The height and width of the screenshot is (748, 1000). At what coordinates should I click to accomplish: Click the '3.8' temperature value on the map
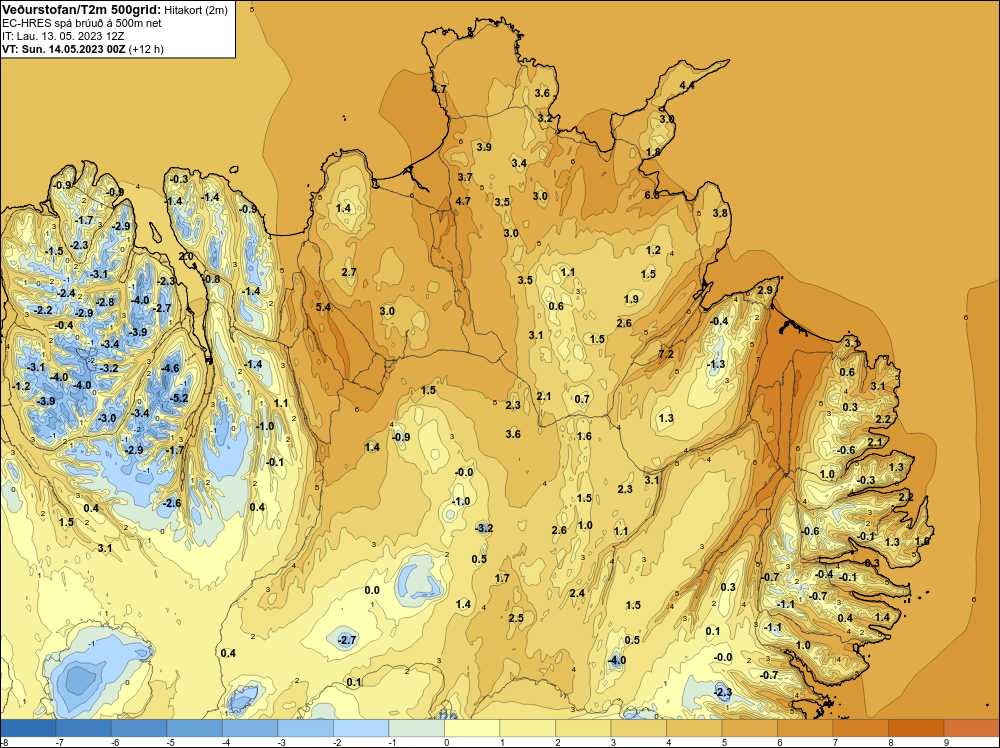tap(720, 213)
